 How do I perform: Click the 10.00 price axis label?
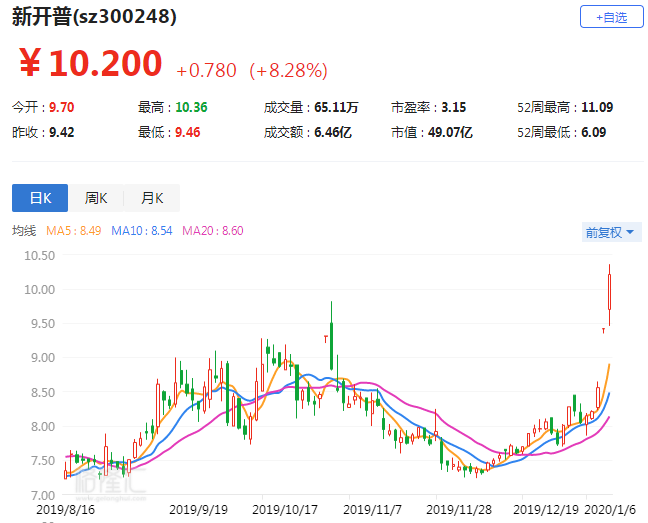pos(39,290)
